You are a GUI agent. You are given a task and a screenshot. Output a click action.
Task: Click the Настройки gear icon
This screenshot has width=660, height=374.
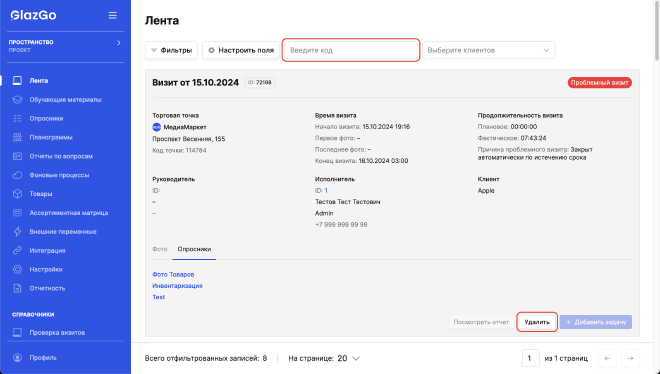coord(17,269)
